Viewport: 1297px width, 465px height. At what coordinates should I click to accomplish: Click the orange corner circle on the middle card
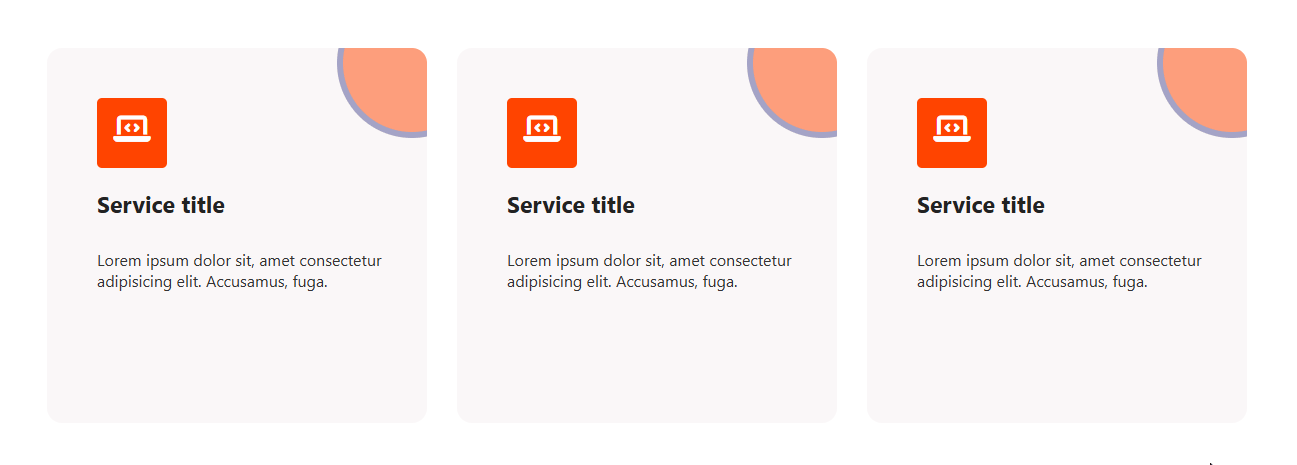[x=802, y=86]
